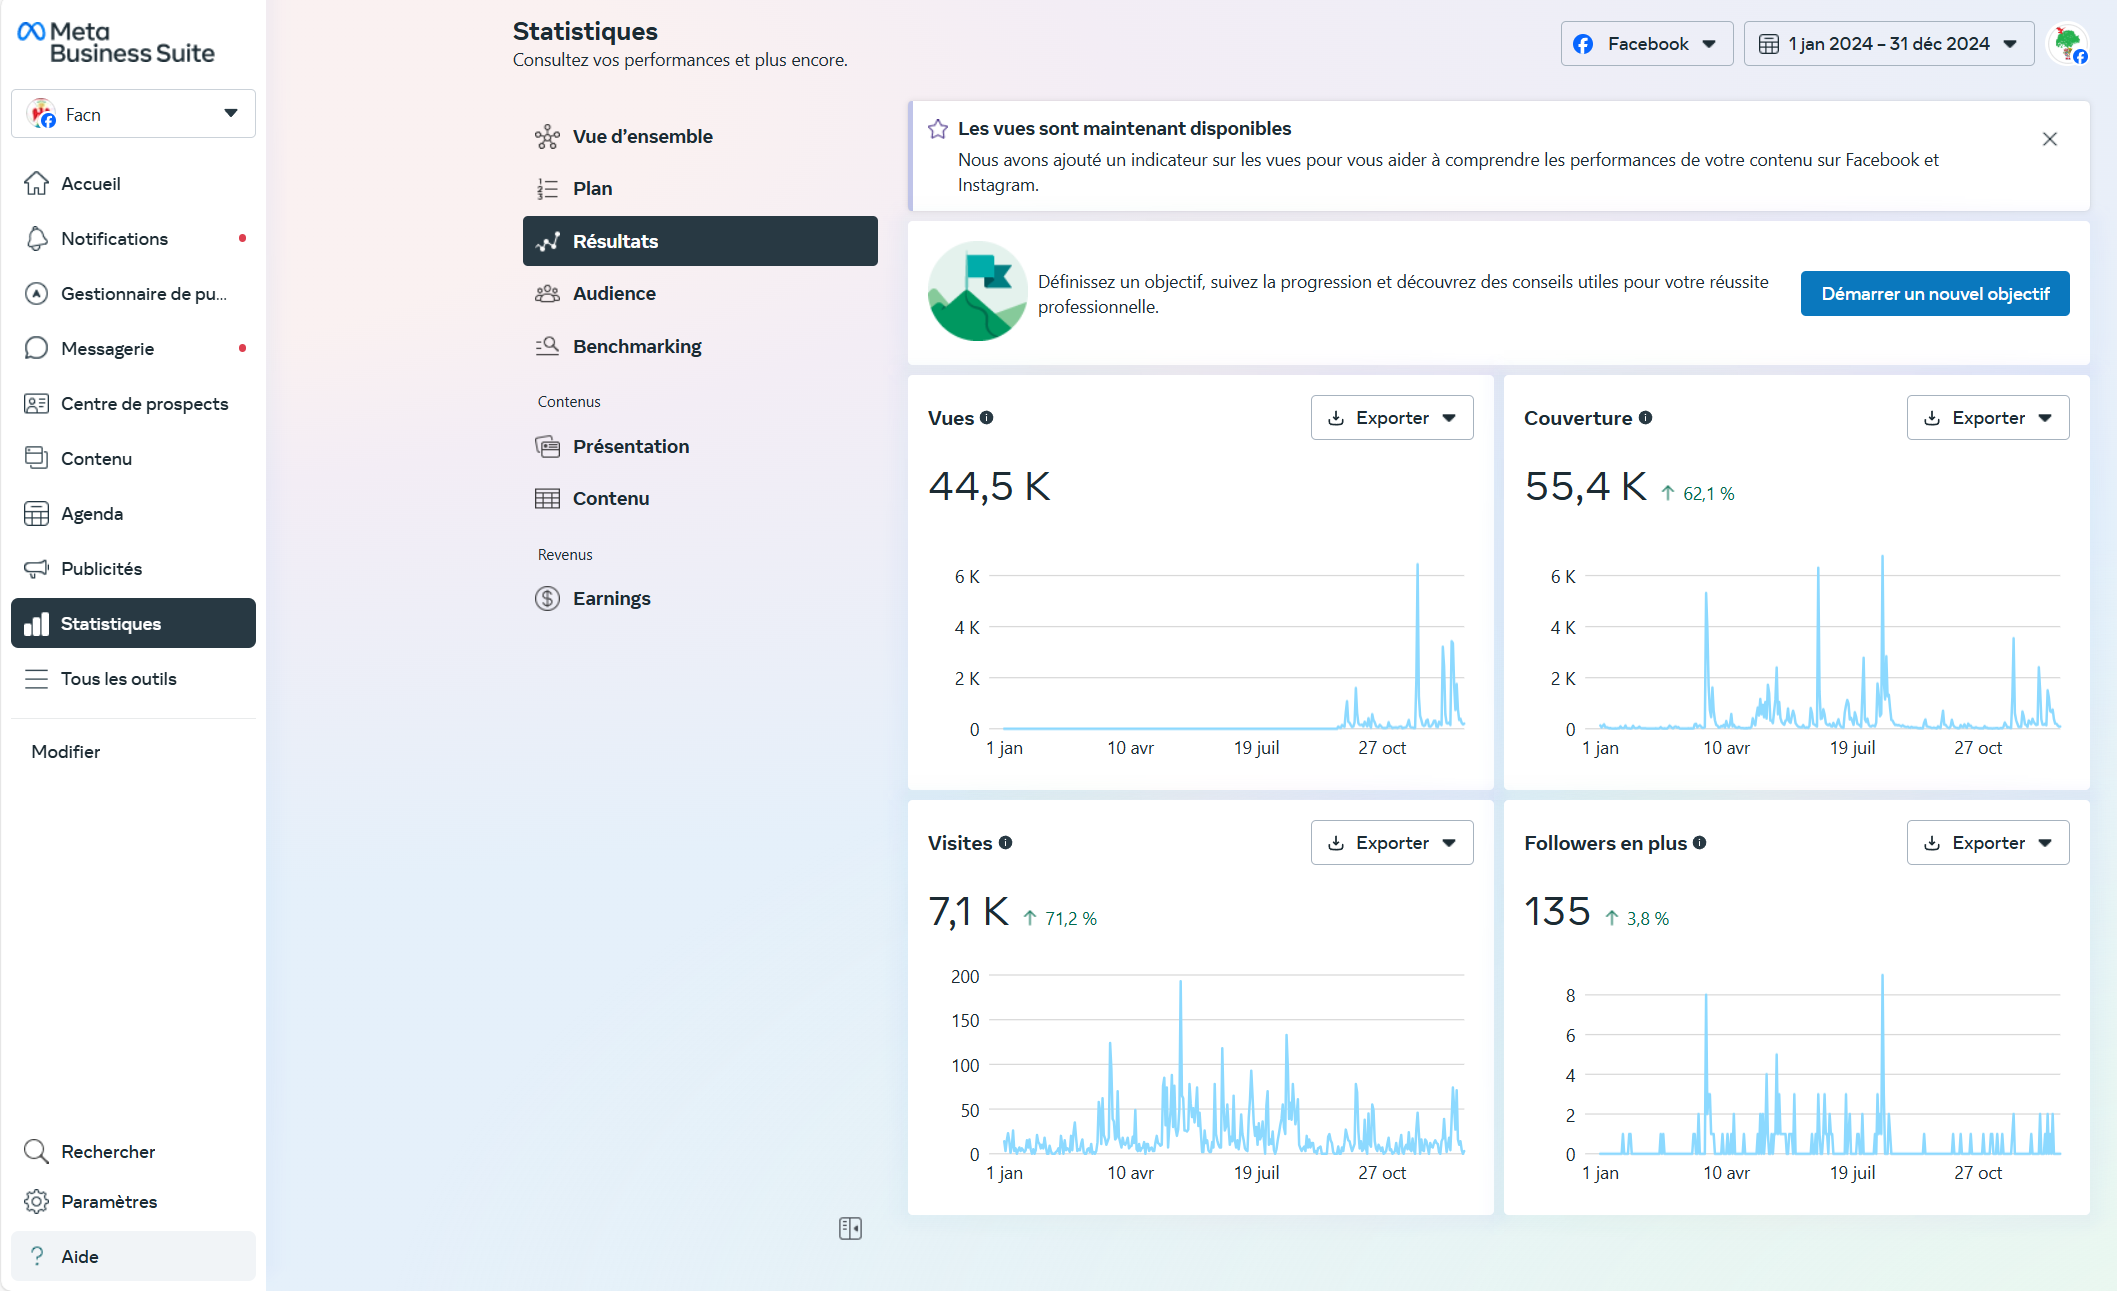Select the Audience menu item

(x=614, y=294)
